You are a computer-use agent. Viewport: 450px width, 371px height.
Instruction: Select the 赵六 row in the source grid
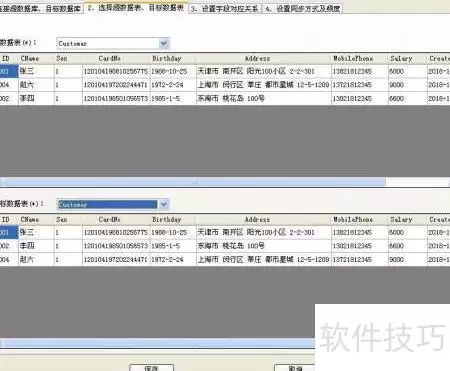click(225, 85)
